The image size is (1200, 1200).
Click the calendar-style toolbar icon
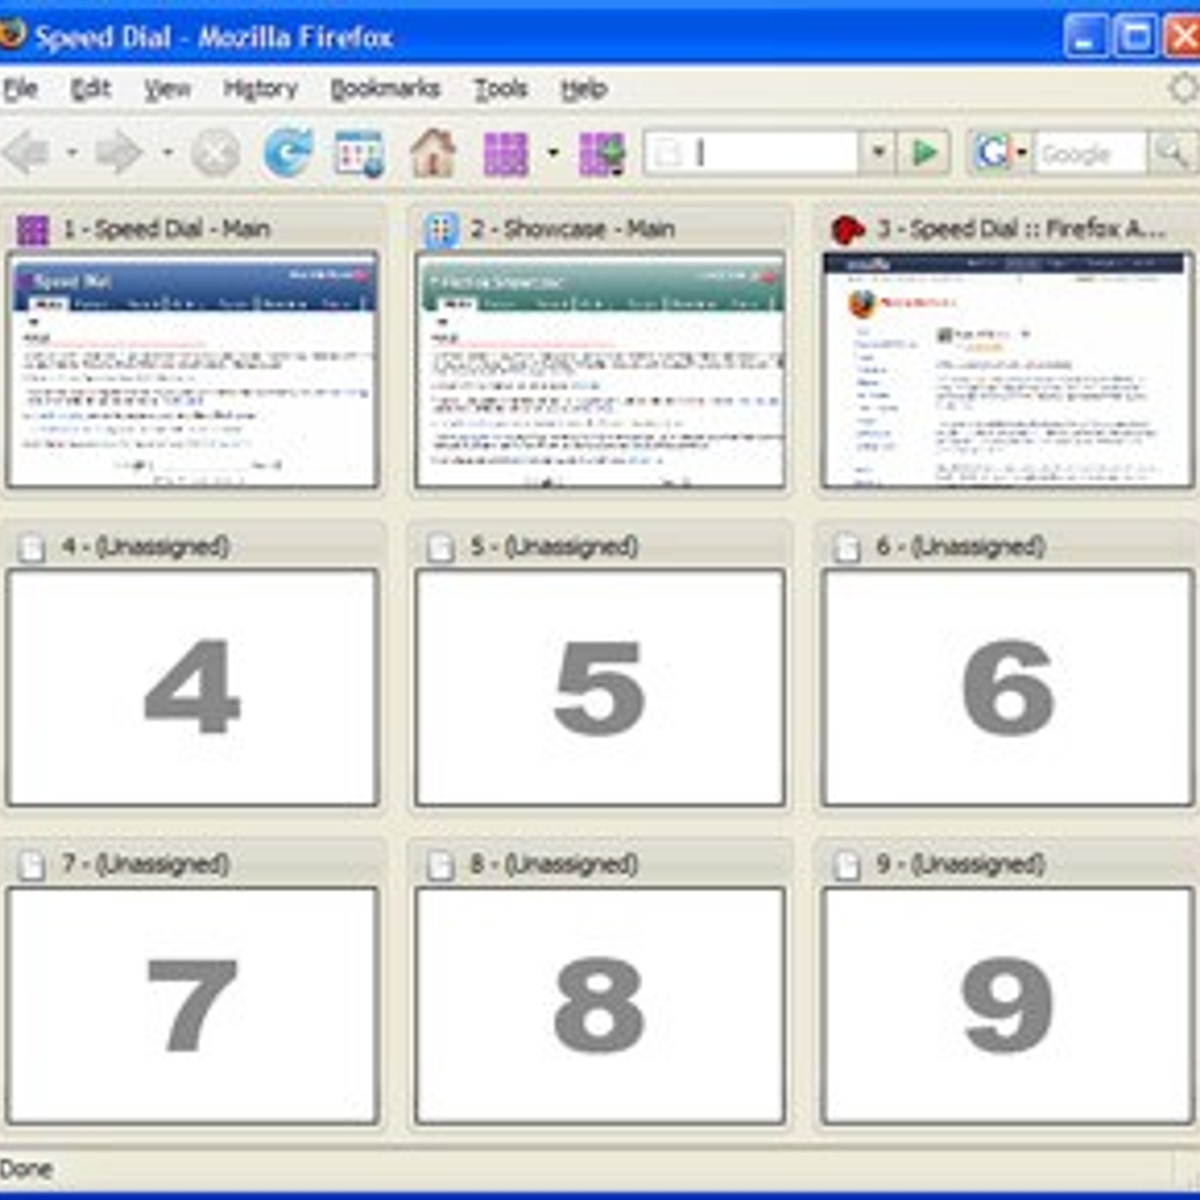[x=359, y=154]
